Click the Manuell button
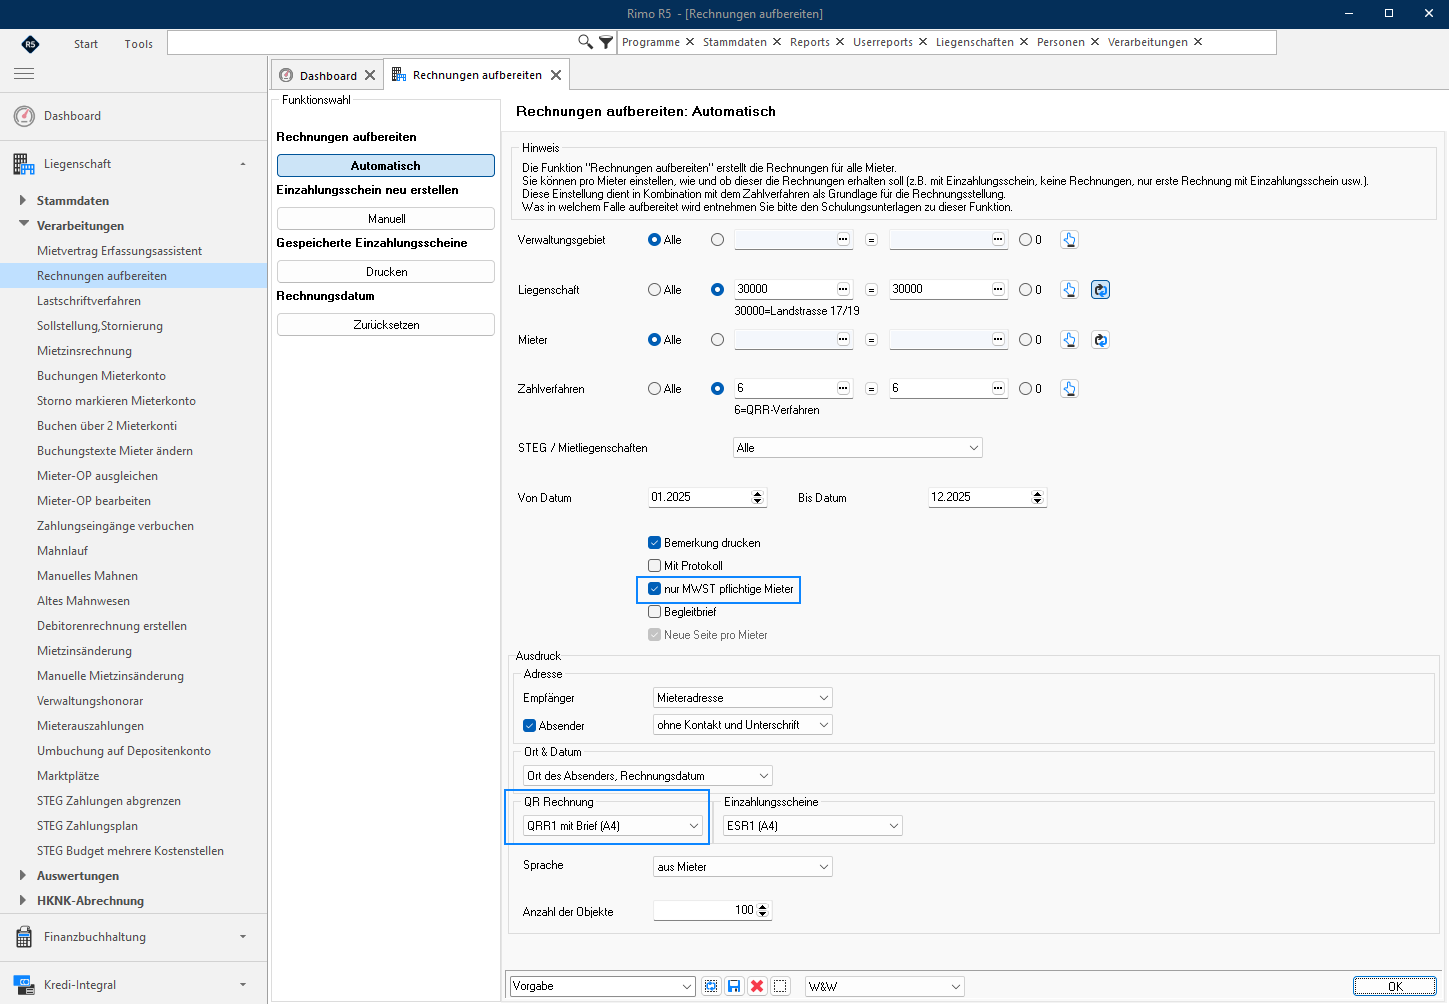Viewport: 1449px width, 1004px height. pos(386,219)
